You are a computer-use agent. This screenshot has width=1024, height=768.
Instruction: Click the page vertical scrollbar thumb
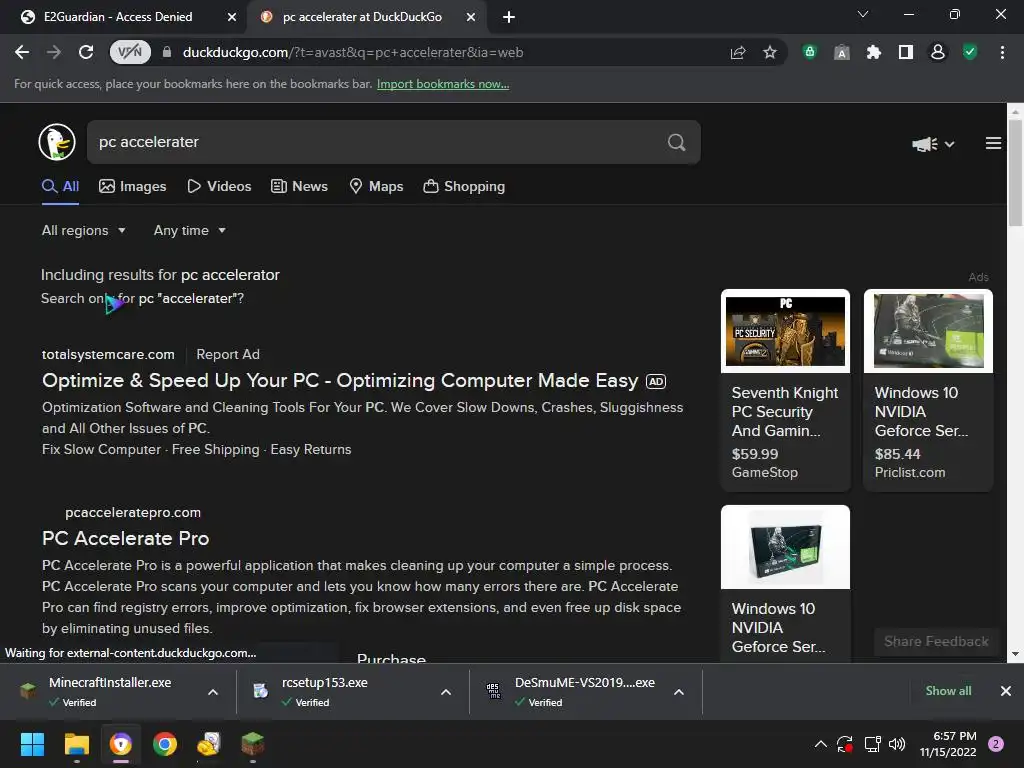[1015, 173]
